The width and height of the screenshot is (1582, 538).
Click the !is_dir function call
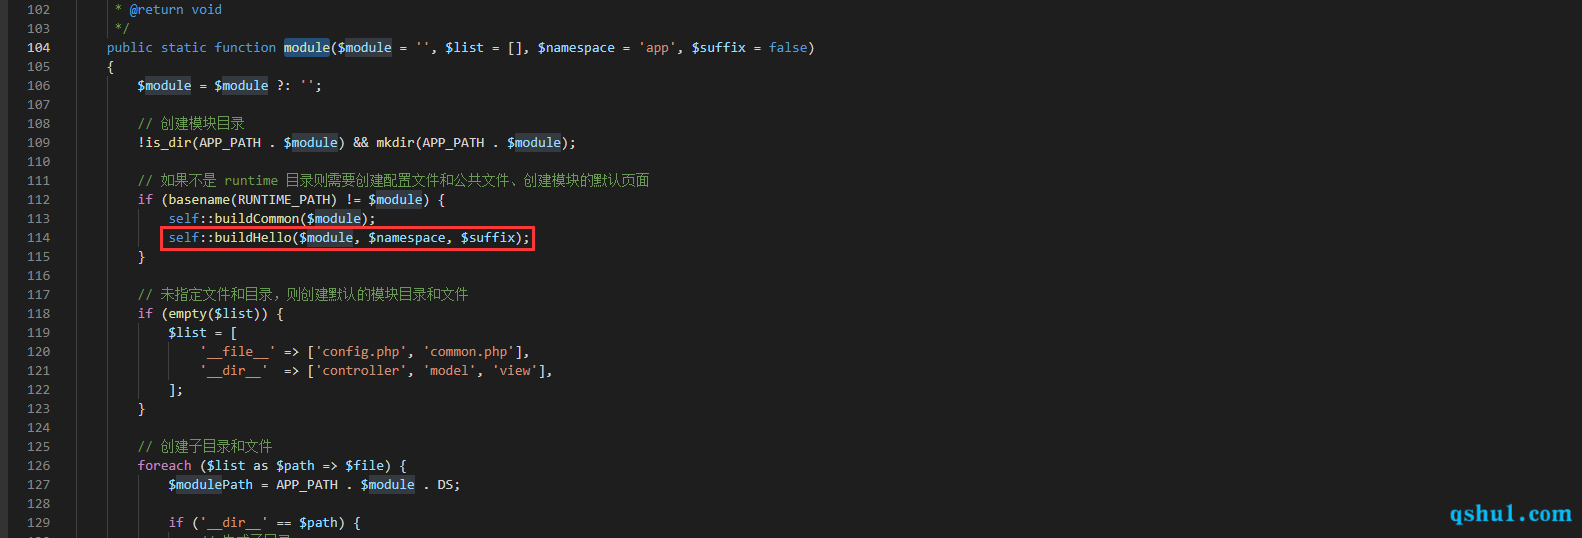click(164, 143)
